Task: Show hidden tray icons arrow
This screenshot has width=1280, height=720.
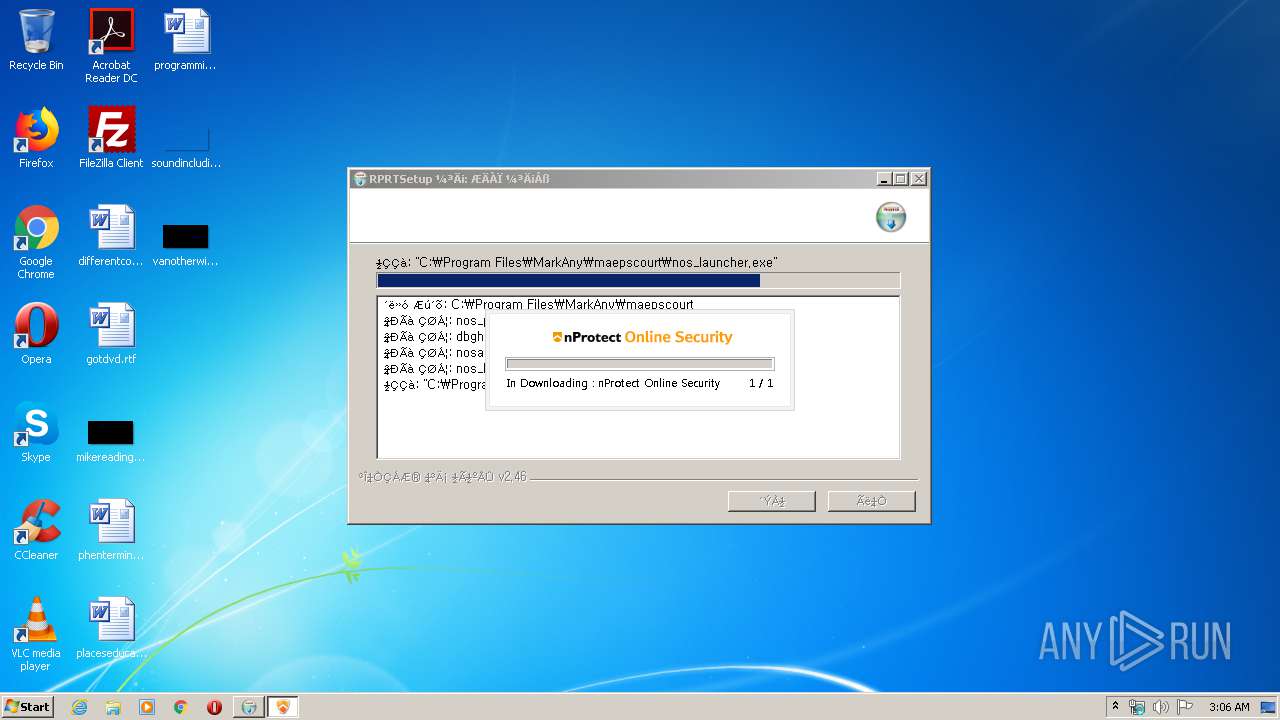Action: point(1115,707)
